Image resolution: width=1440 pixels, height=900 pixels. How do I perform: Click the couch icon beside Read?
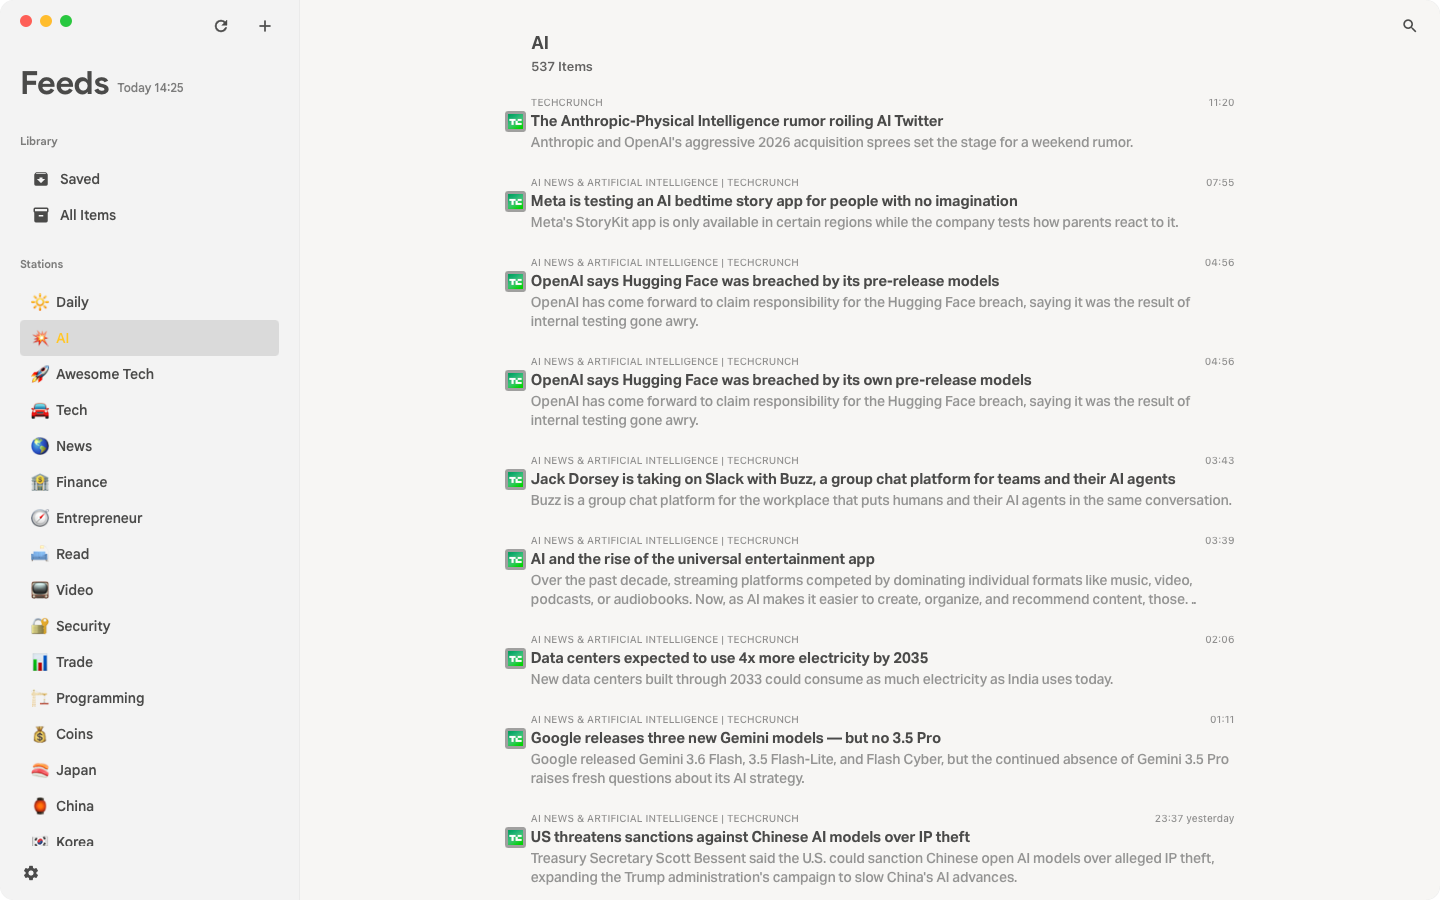(40, 554)
